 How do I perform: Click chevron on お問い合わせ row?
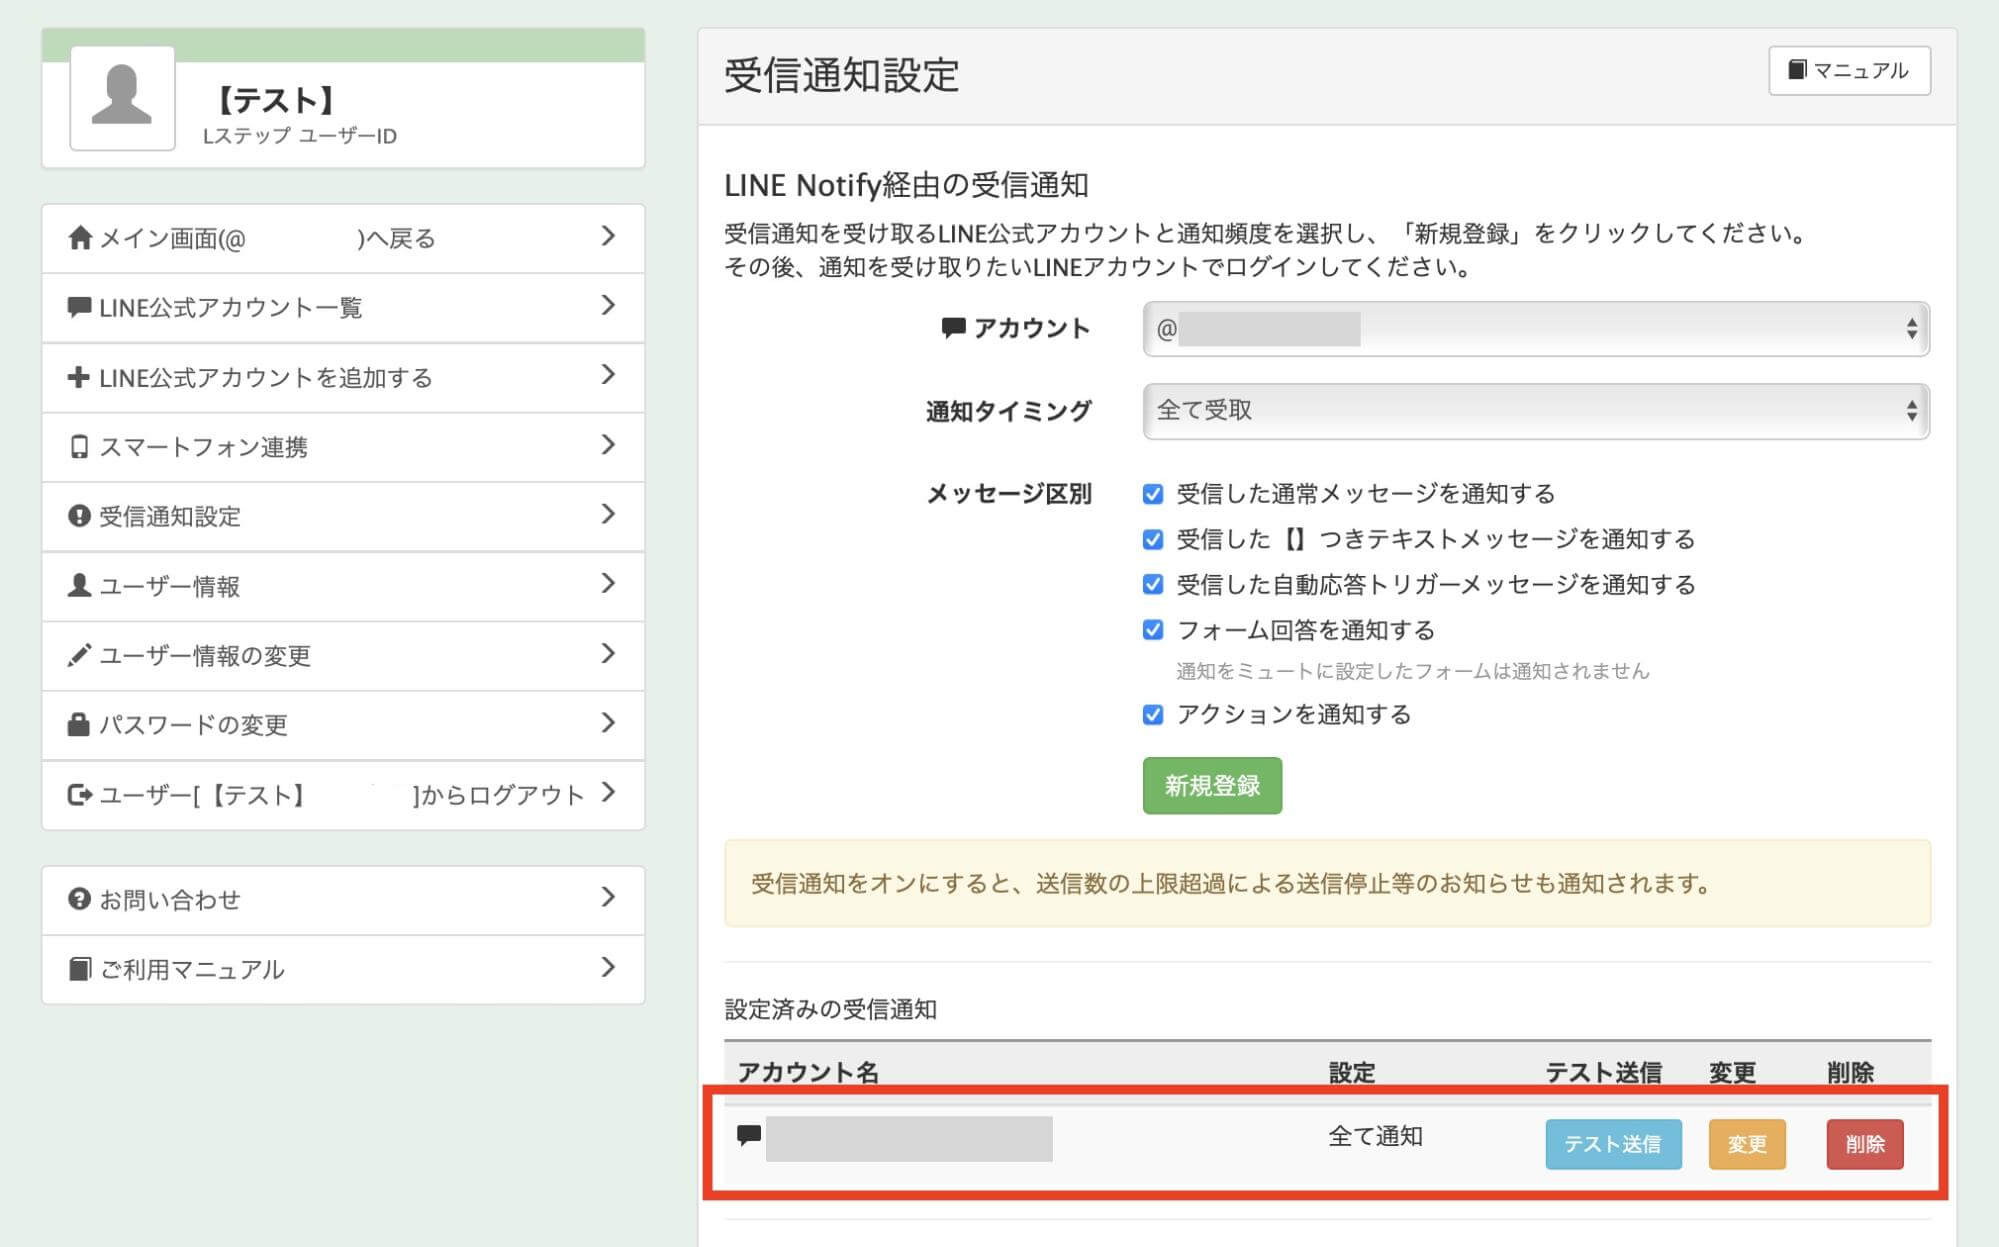coord(608,897)
